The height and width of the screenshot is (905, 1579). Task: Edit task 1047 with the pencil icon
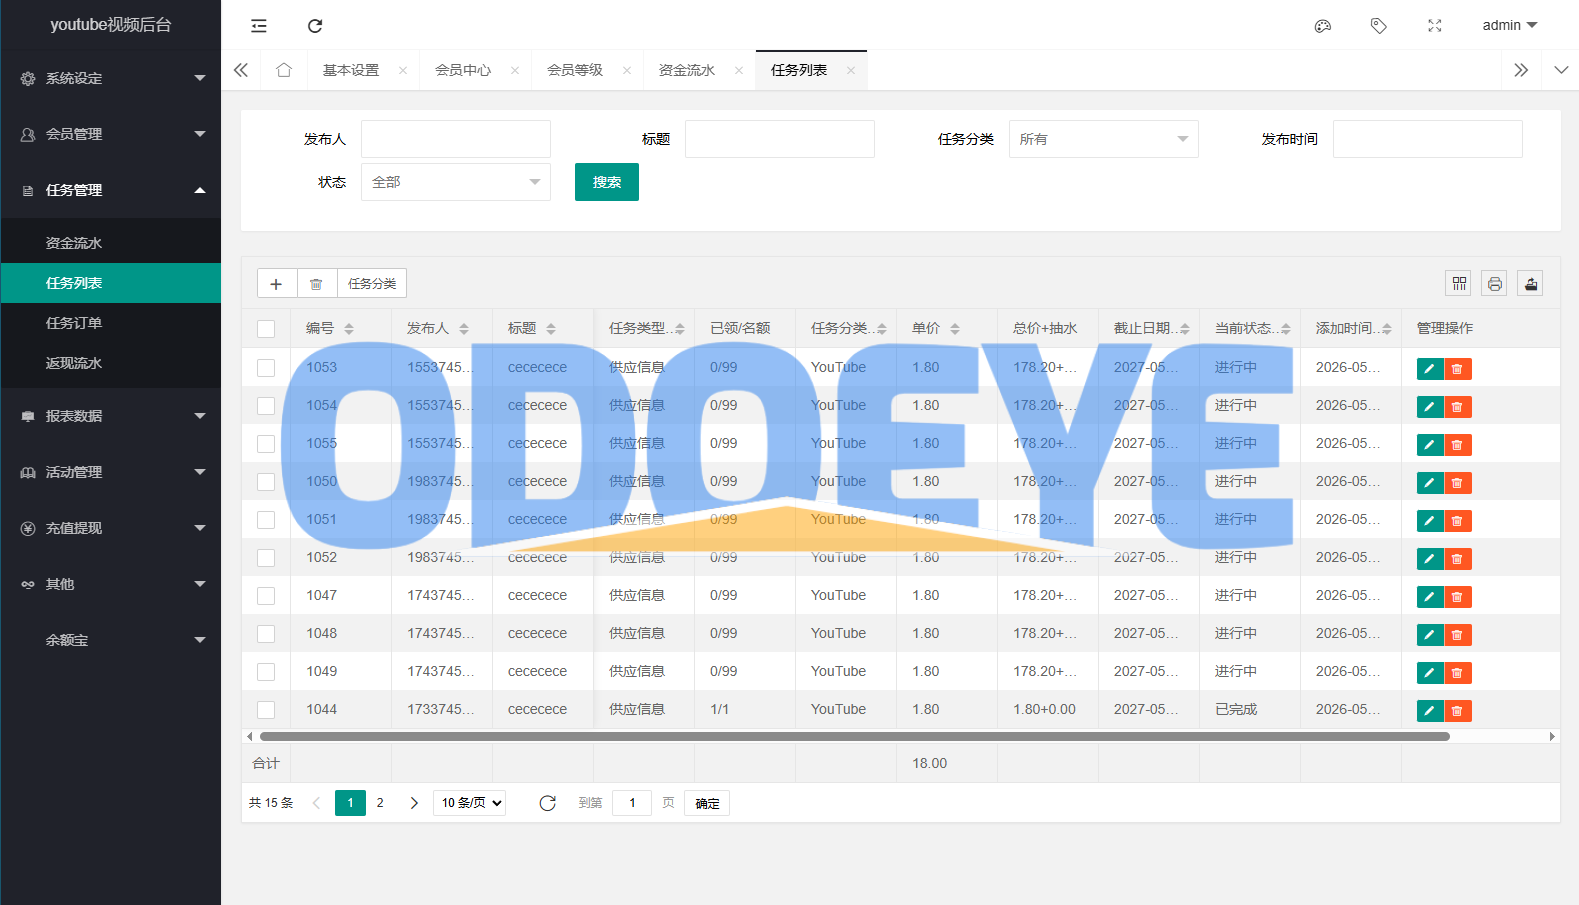[x=1430, y=597]
